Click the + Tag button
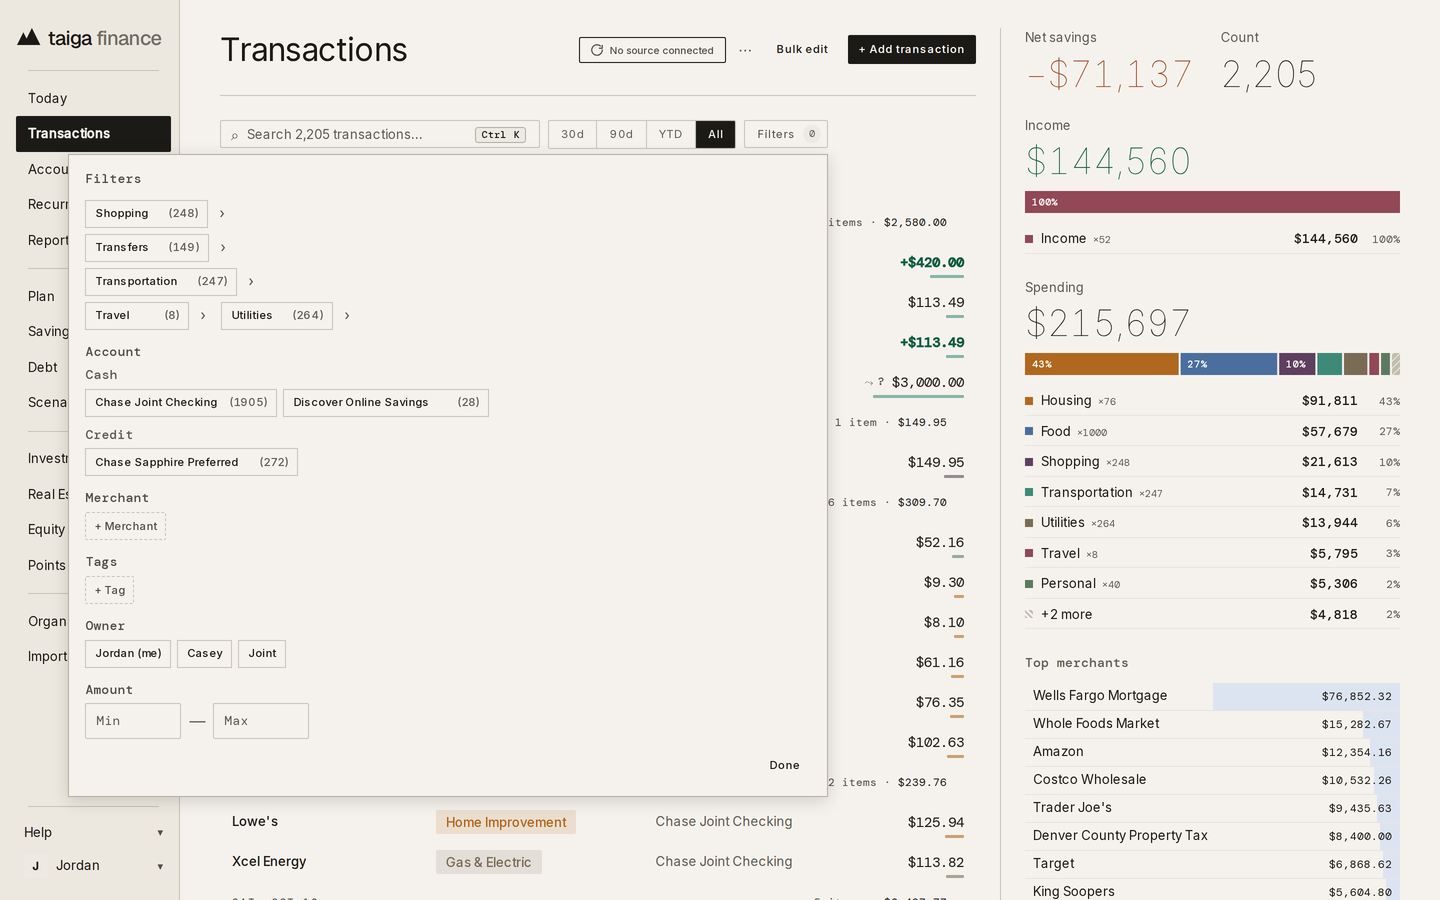The height and width of the screenshot is (900, 1440). click(110, 591)
